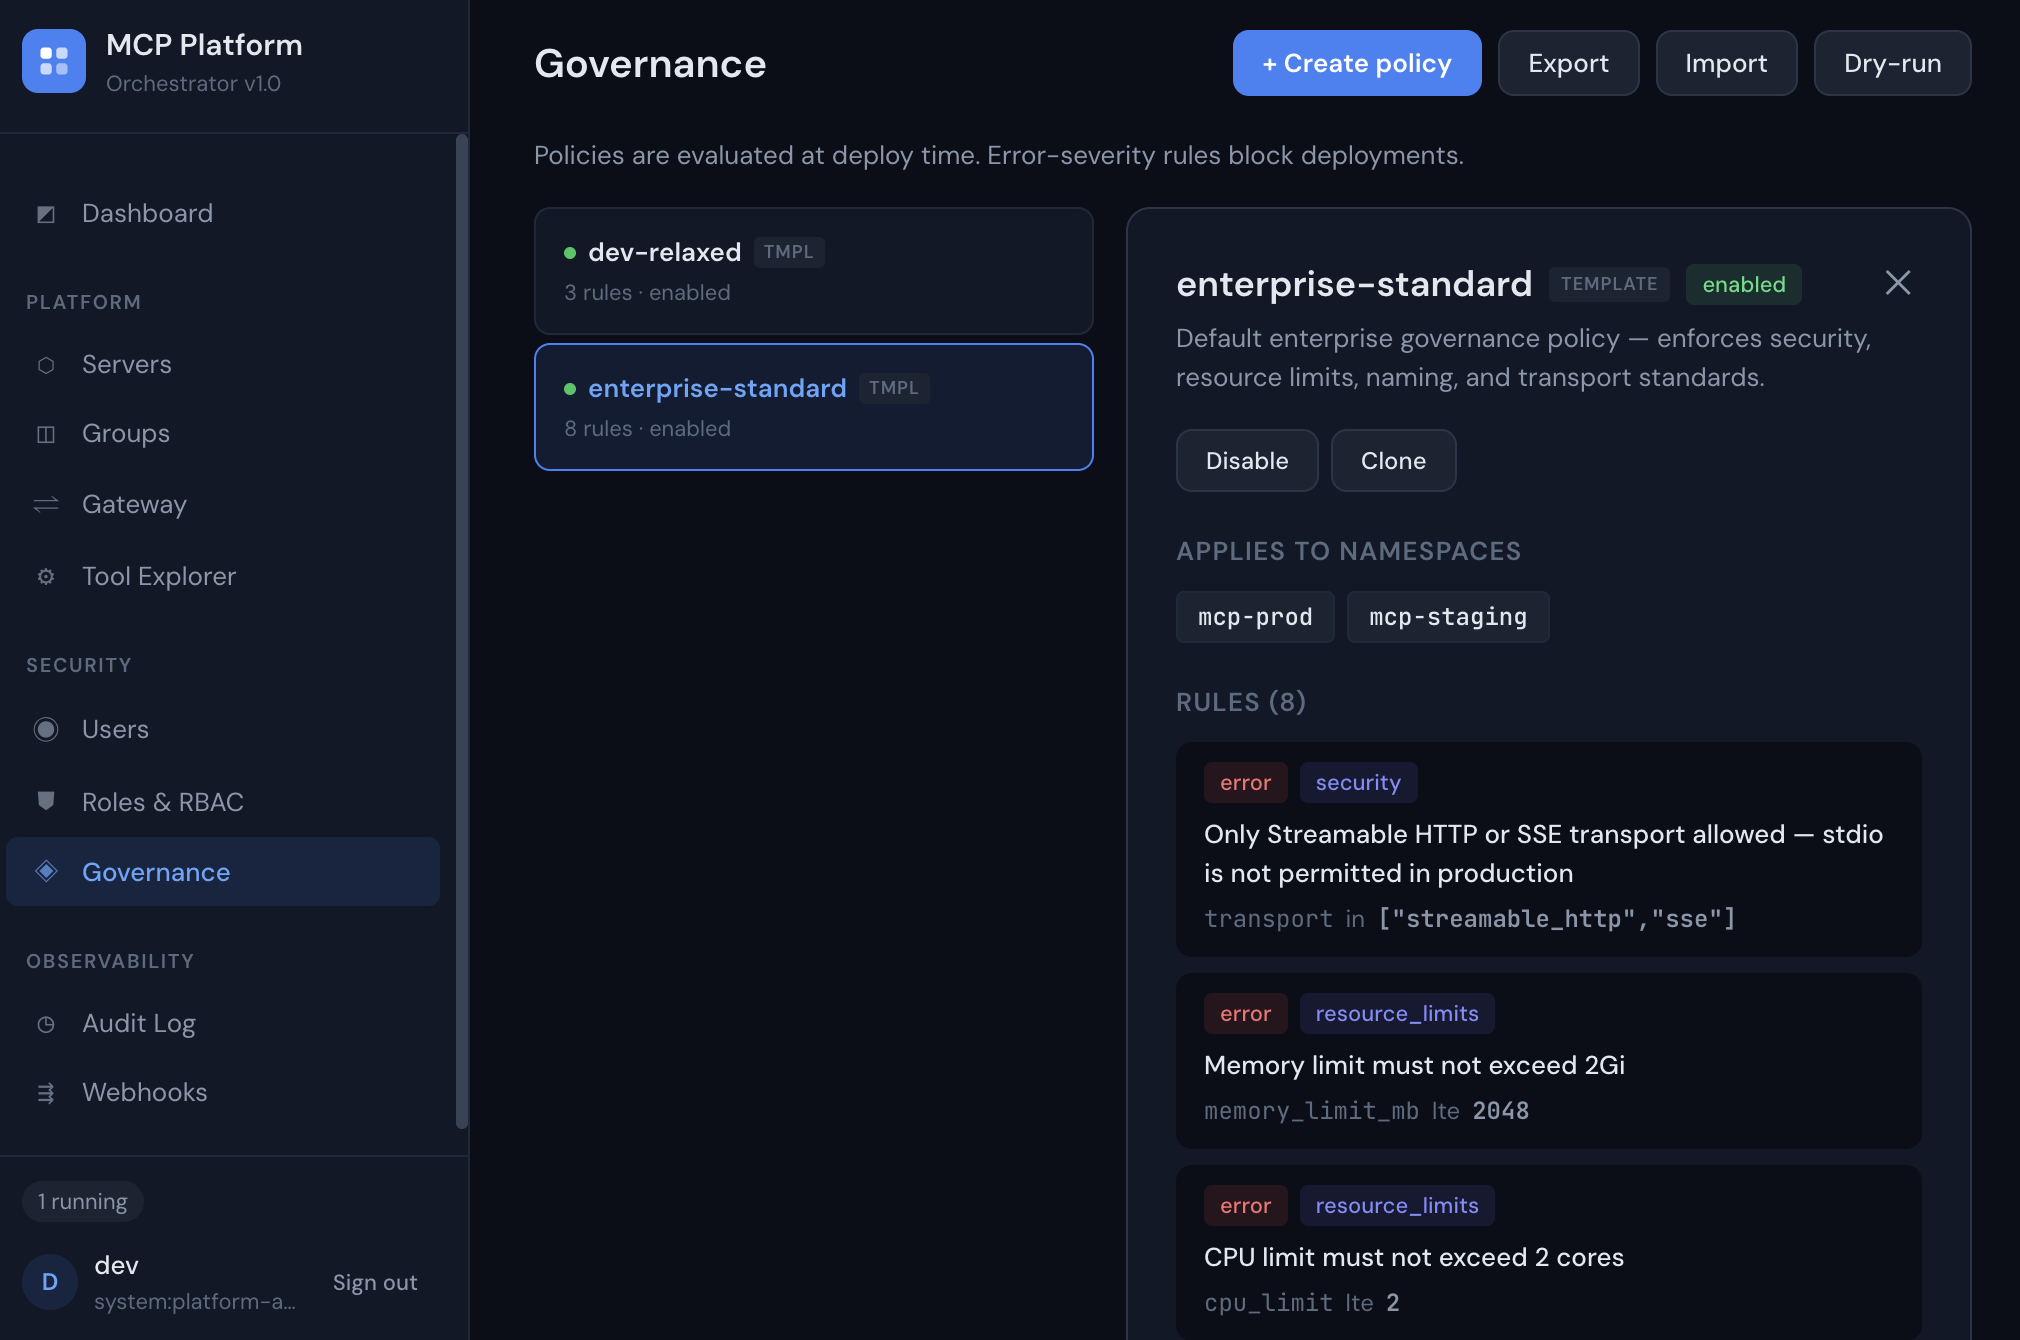
Task: Click error badge on the transport rule
Action: point(1245,783)
